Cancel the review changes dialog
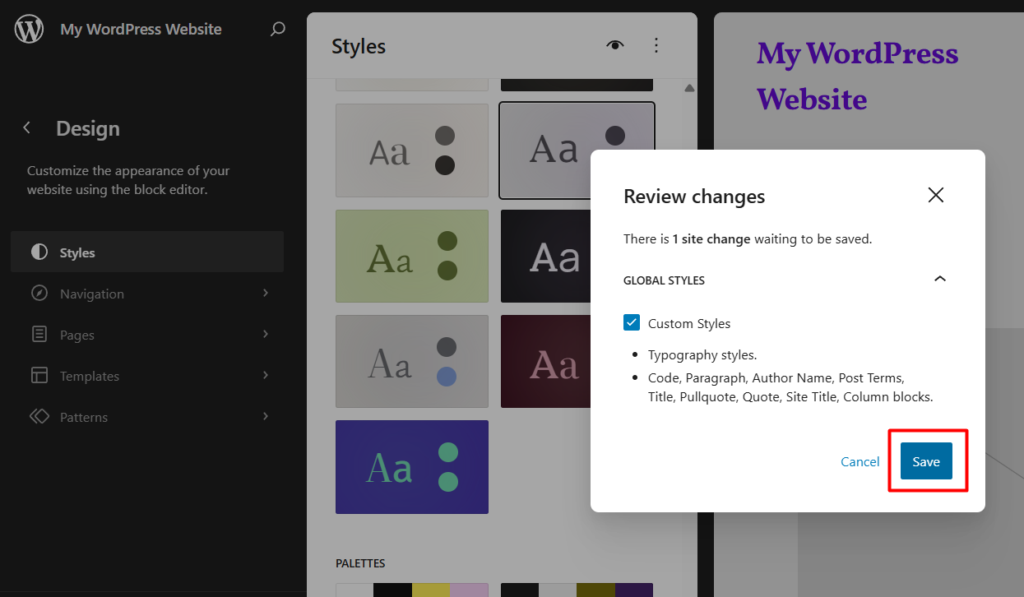The width and height of the screenshot is (1024, 597). pos(859,461)
